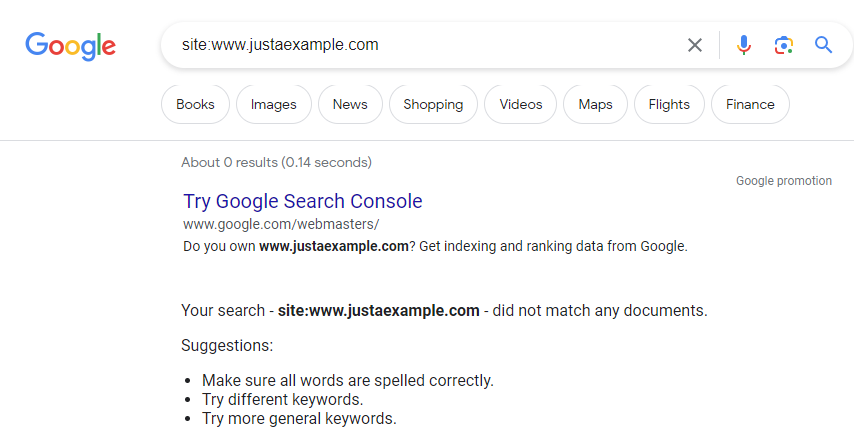Click the About 0 results text
This screenshot has width=854, height=447.
[x=276, y=162]
